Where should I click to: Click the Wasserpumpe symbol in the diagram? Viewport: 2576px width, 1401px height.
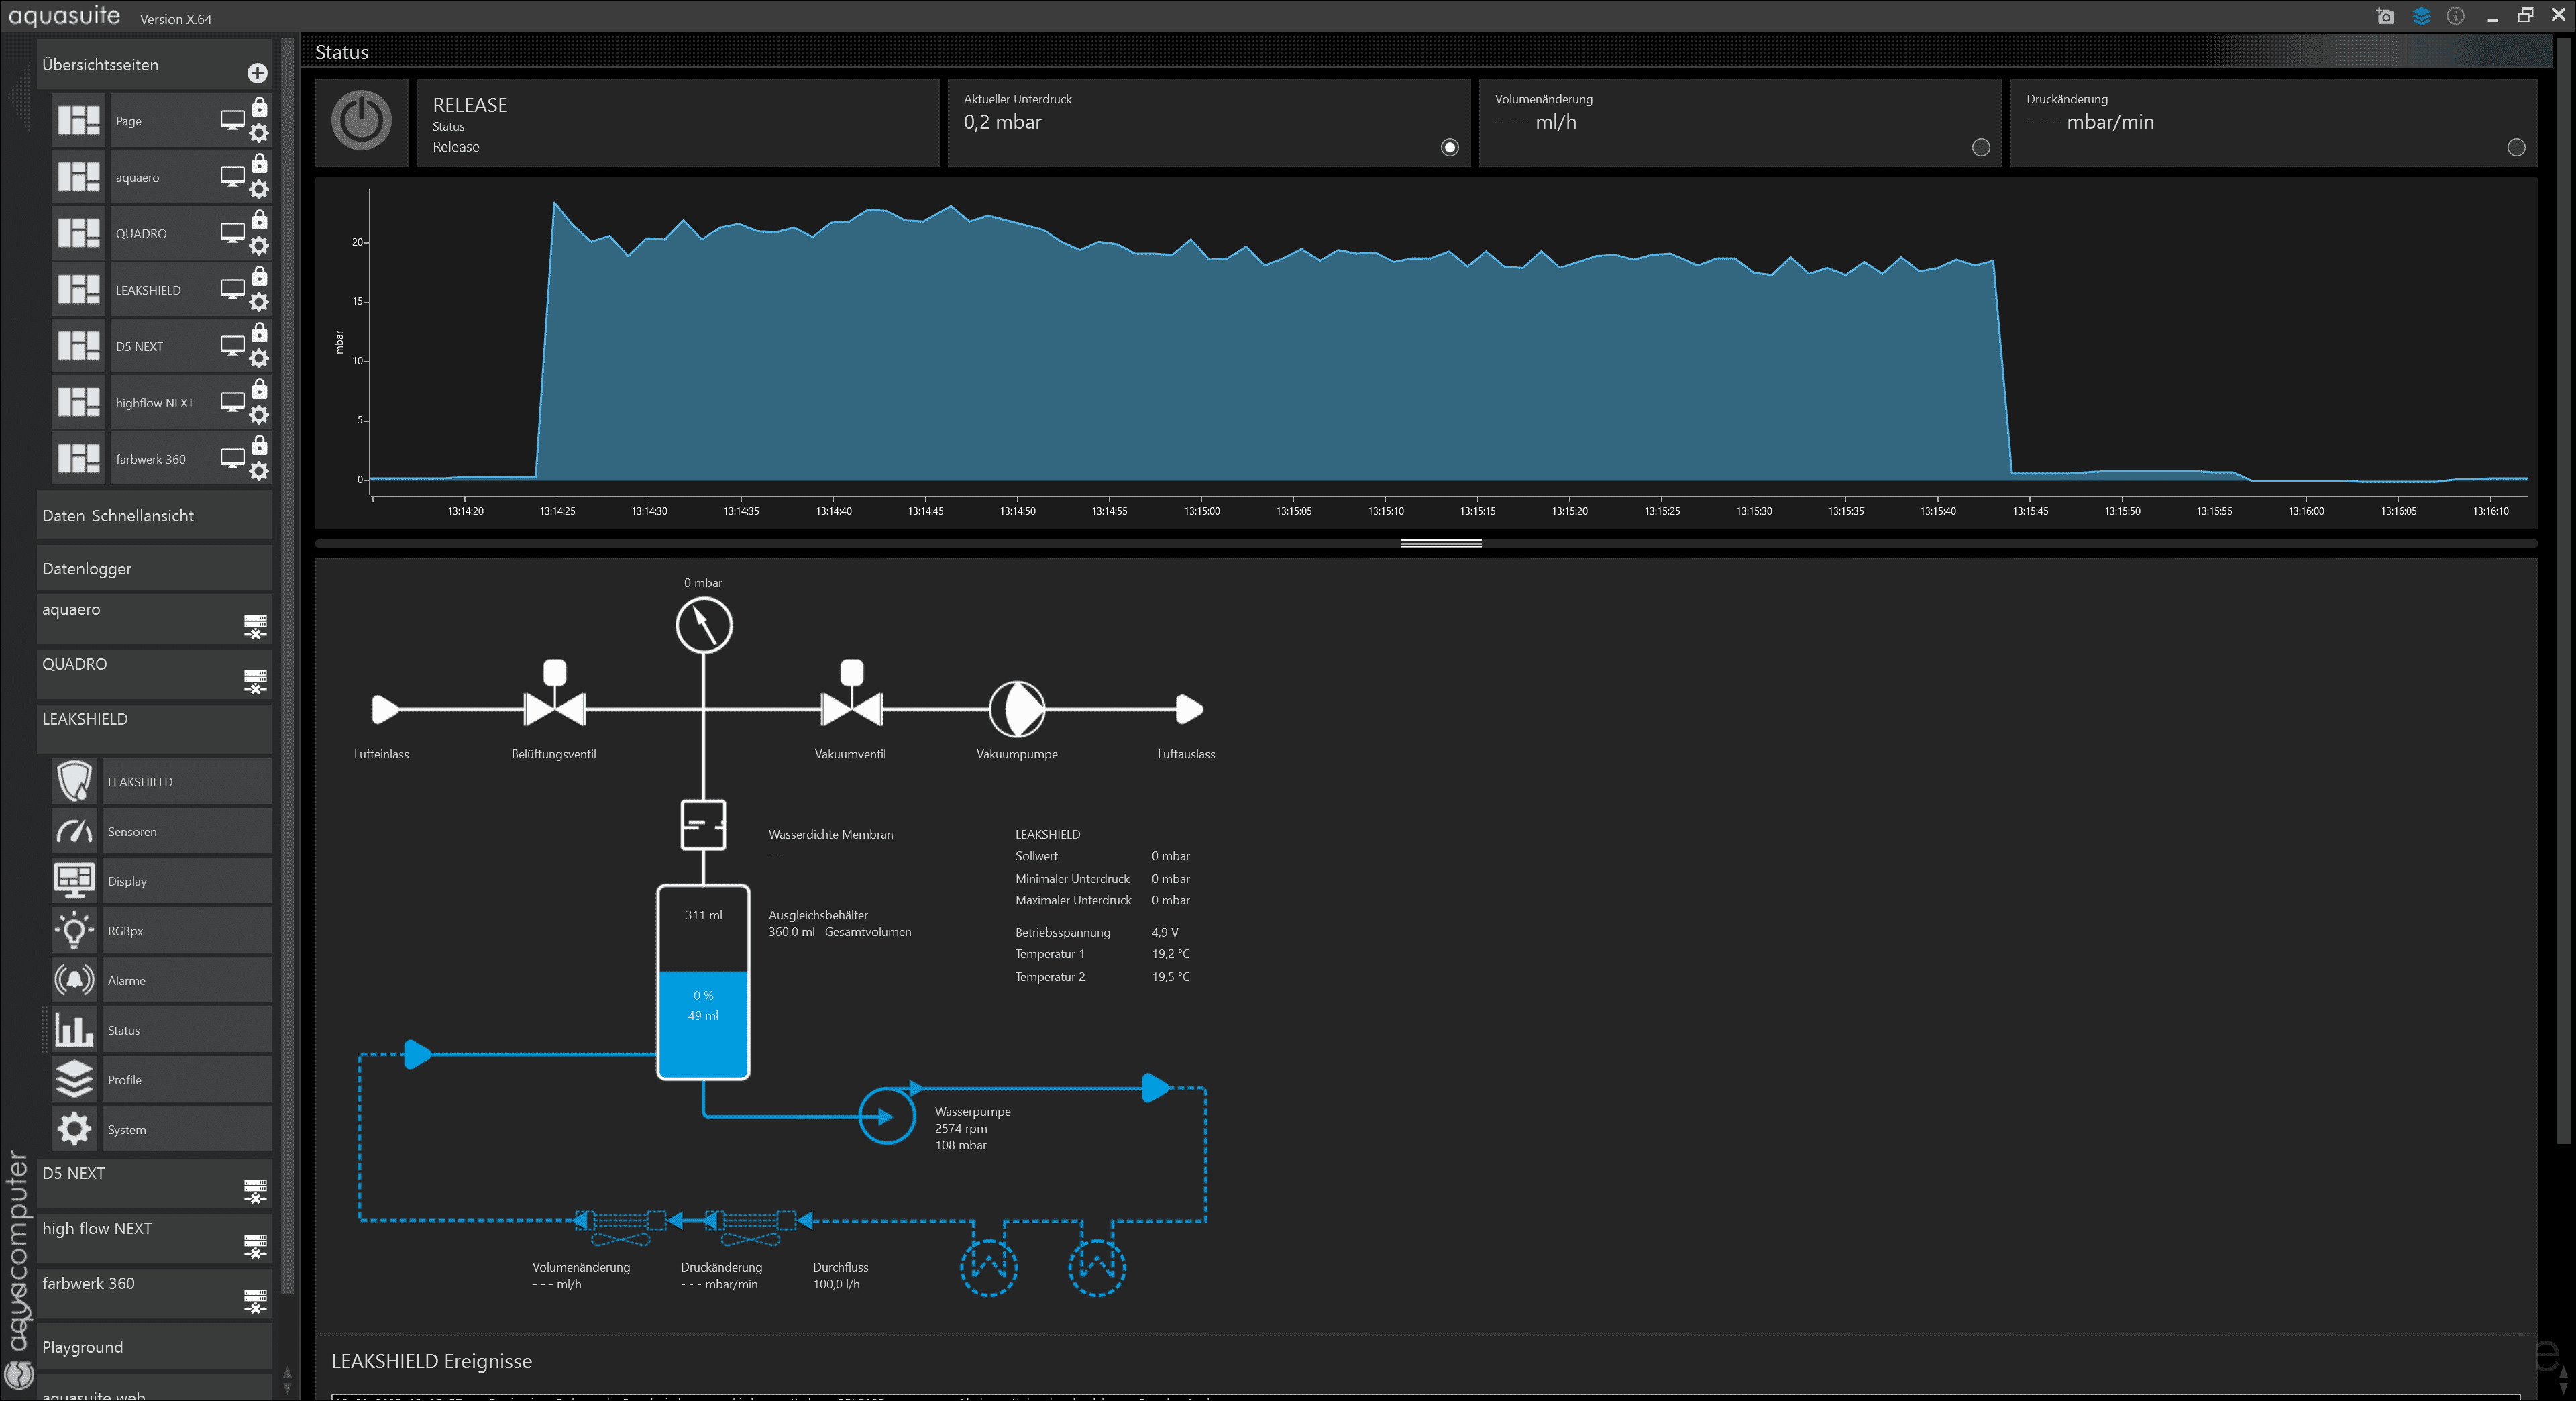tap(886, 1116)
